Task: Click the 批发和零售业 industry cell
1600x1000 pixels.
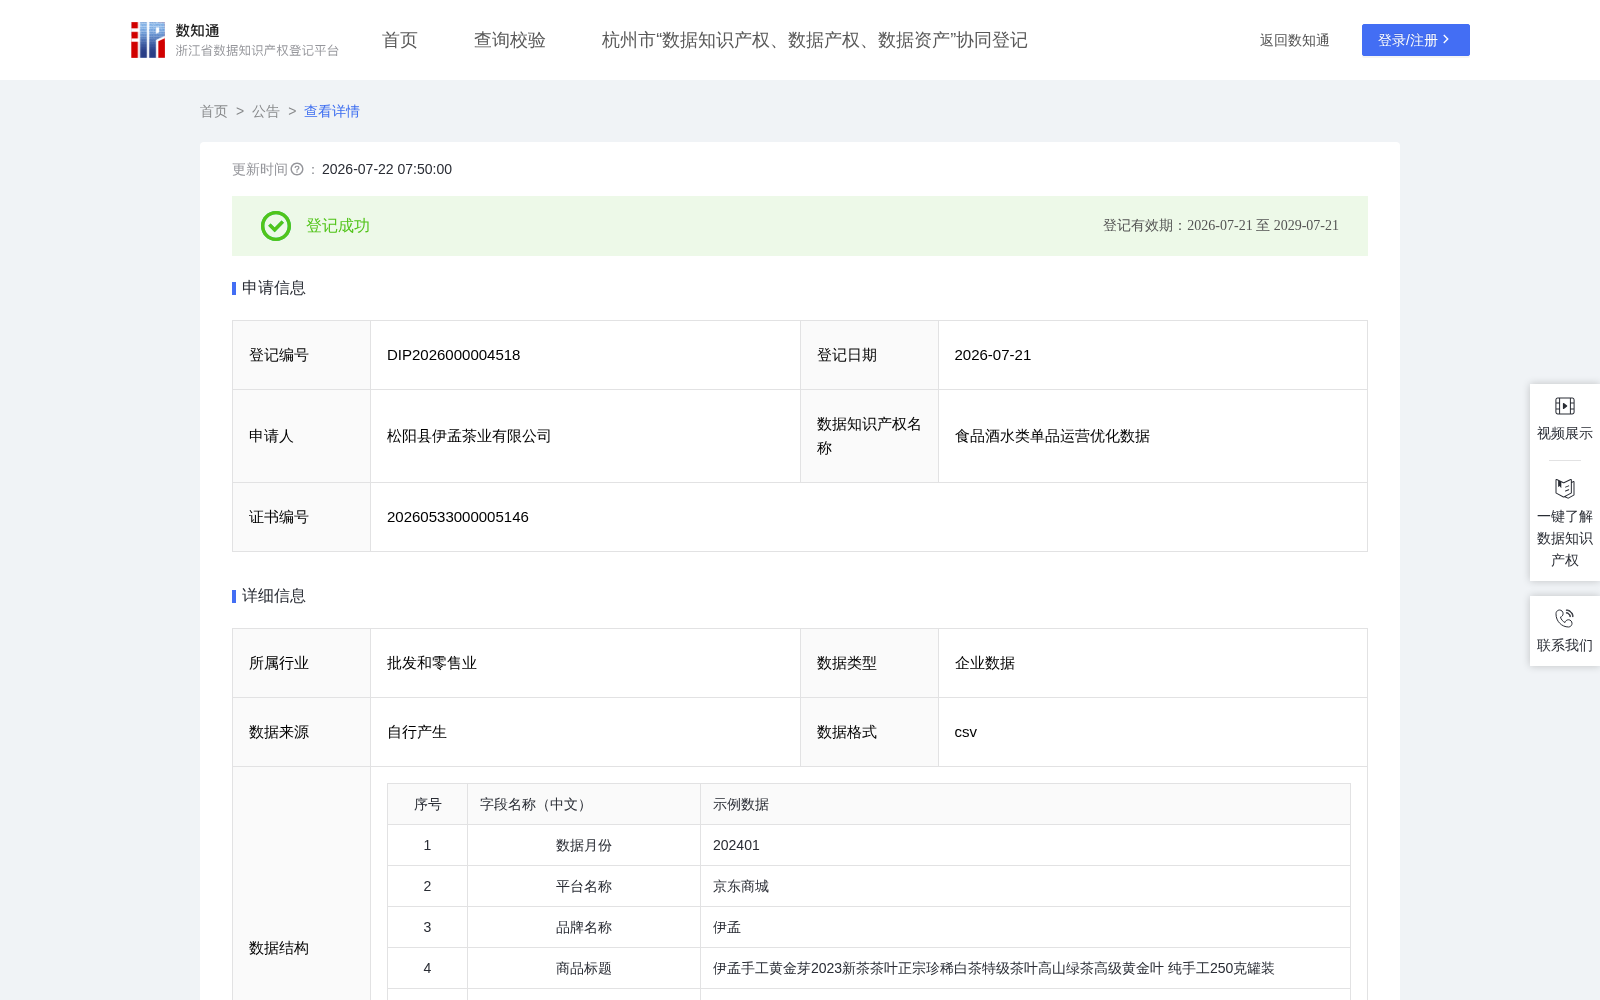Action: (585, 663)
